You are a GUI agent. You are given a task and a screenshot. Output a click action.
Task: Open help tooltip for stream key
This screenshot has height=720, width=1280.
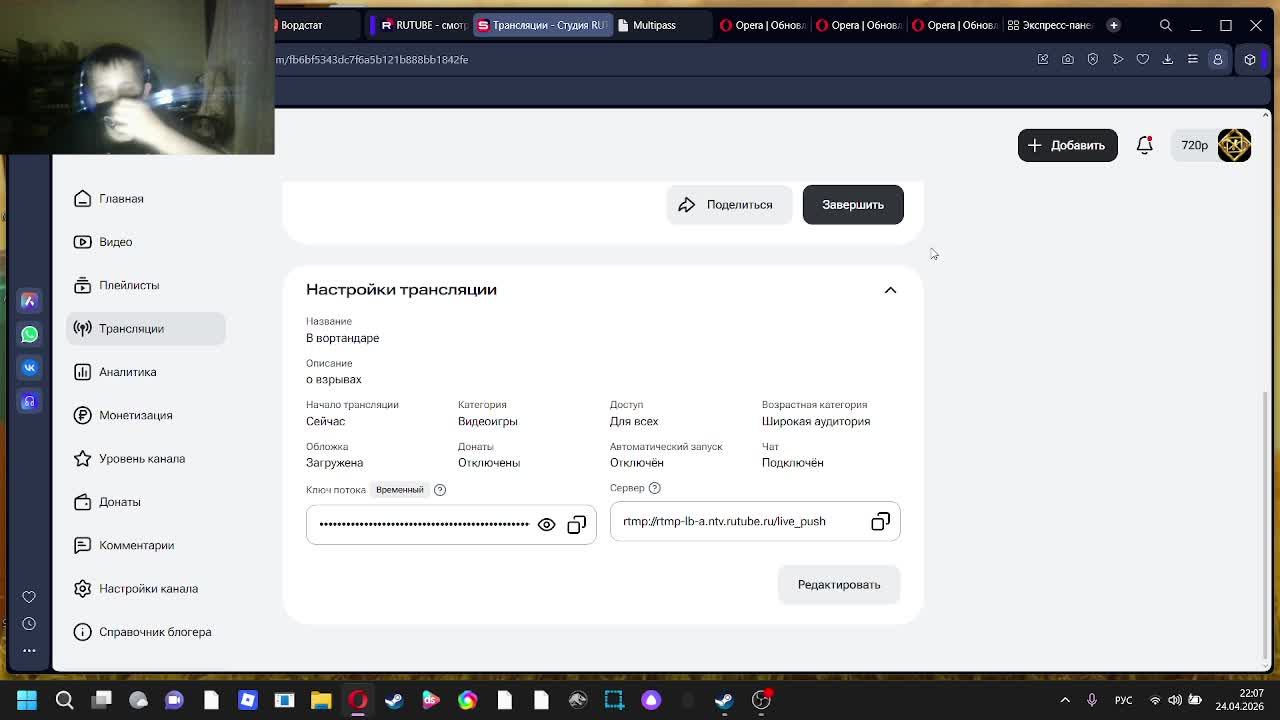[x=440, y=490]
